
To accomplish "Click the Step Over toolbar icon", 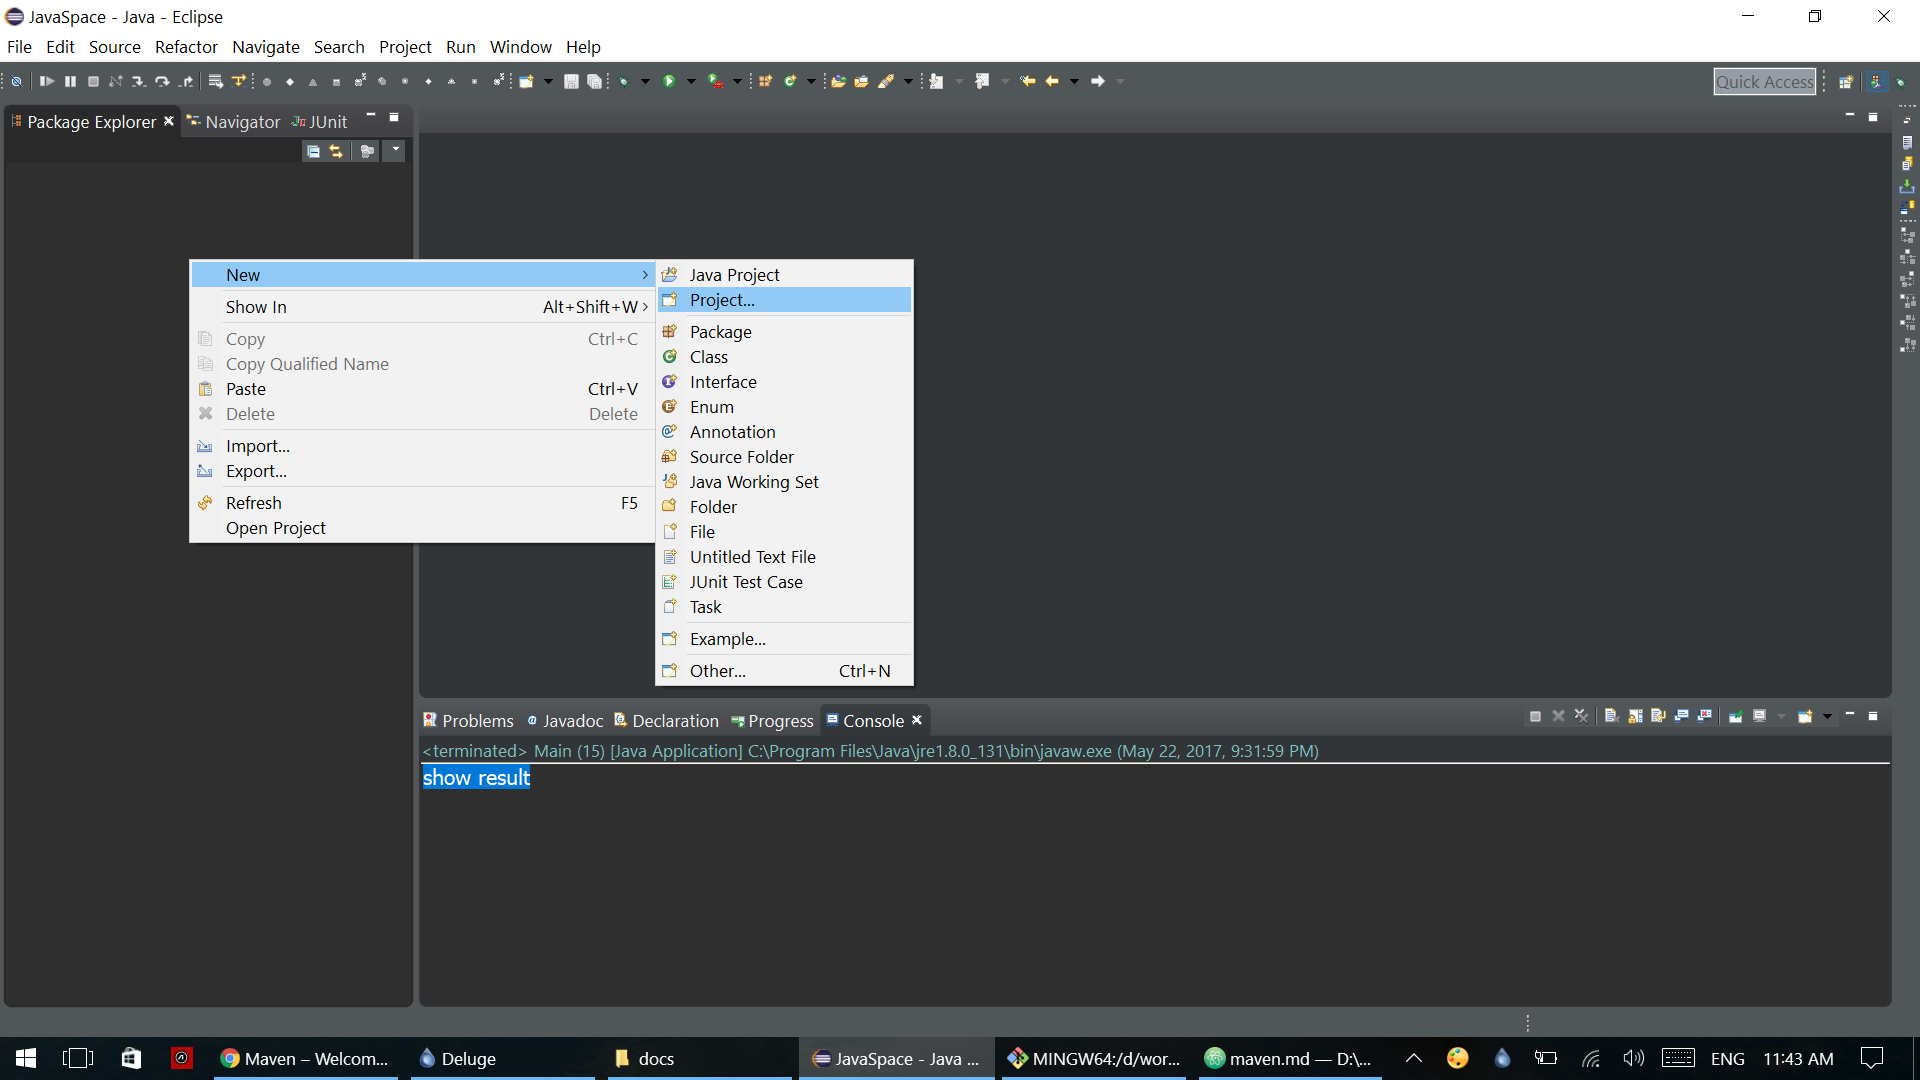I will point(162,81).
